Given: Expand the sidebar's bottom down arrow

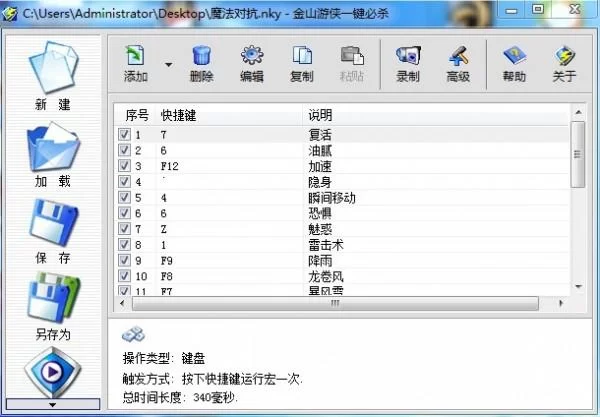Looking at the screenshot, I should point(53,404).
